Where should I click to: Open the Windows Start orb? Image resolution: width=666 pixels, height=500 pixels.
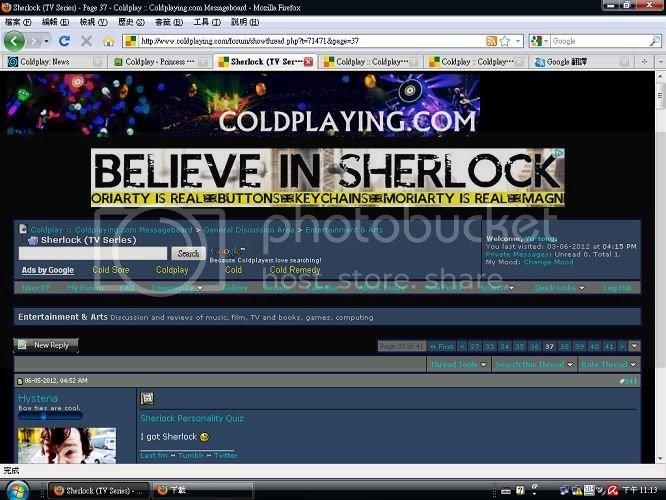(17, 490)
